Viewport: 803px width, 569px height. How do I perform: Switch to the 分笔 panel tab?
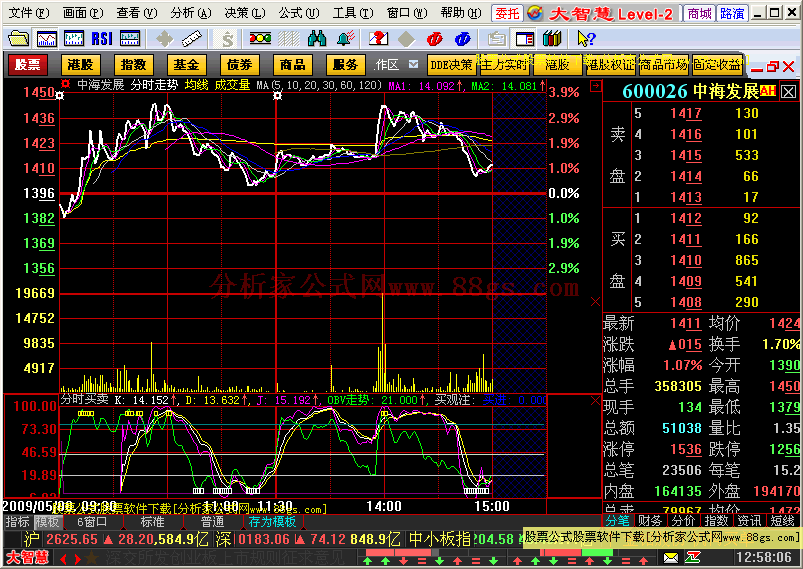(x=618, y=521)
